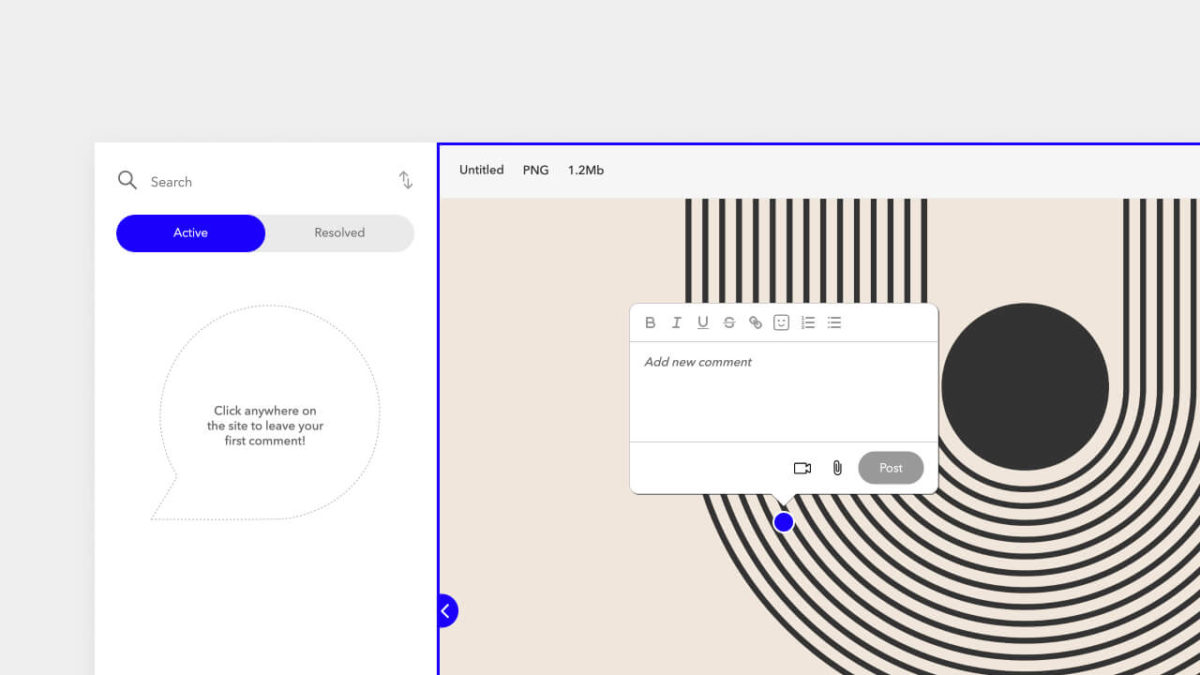Open the Untitled file name label
Screen dimensions: 1200x675
pos(481,170)
